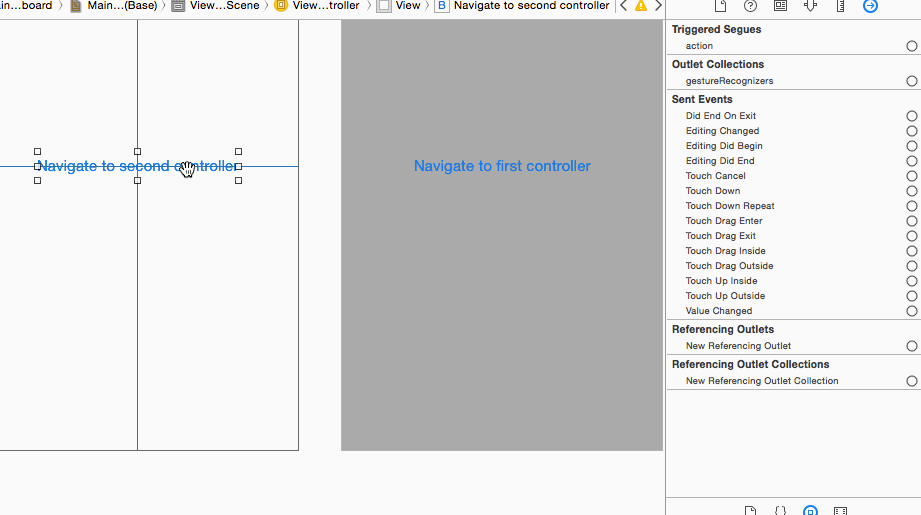Show the Object library
The image size is (921, 515).
(x=810, y=510)
